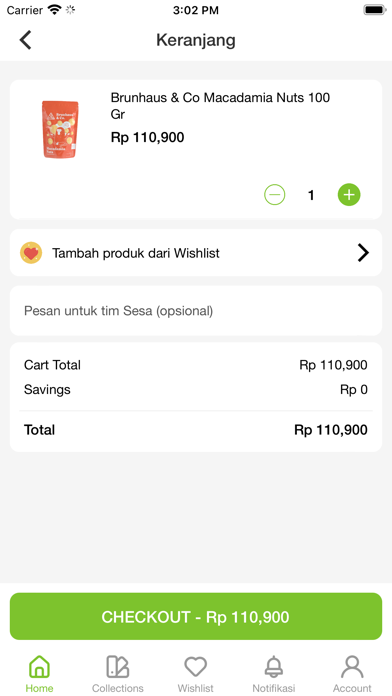Screen dimensions: 392x696
Task: Open the Home tab icon
Action: [x=39, y=667]
